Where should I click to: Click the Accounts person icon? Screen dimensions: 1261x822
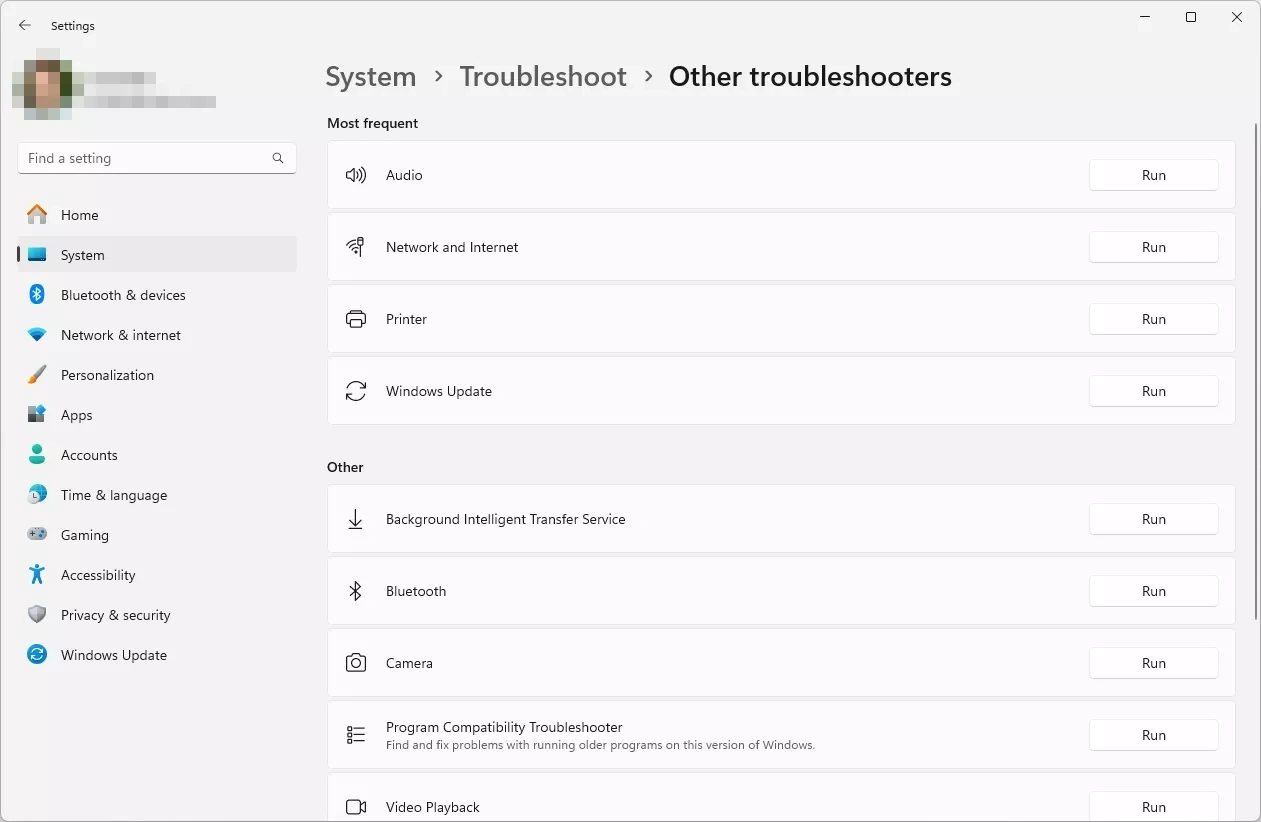[37, 454]
